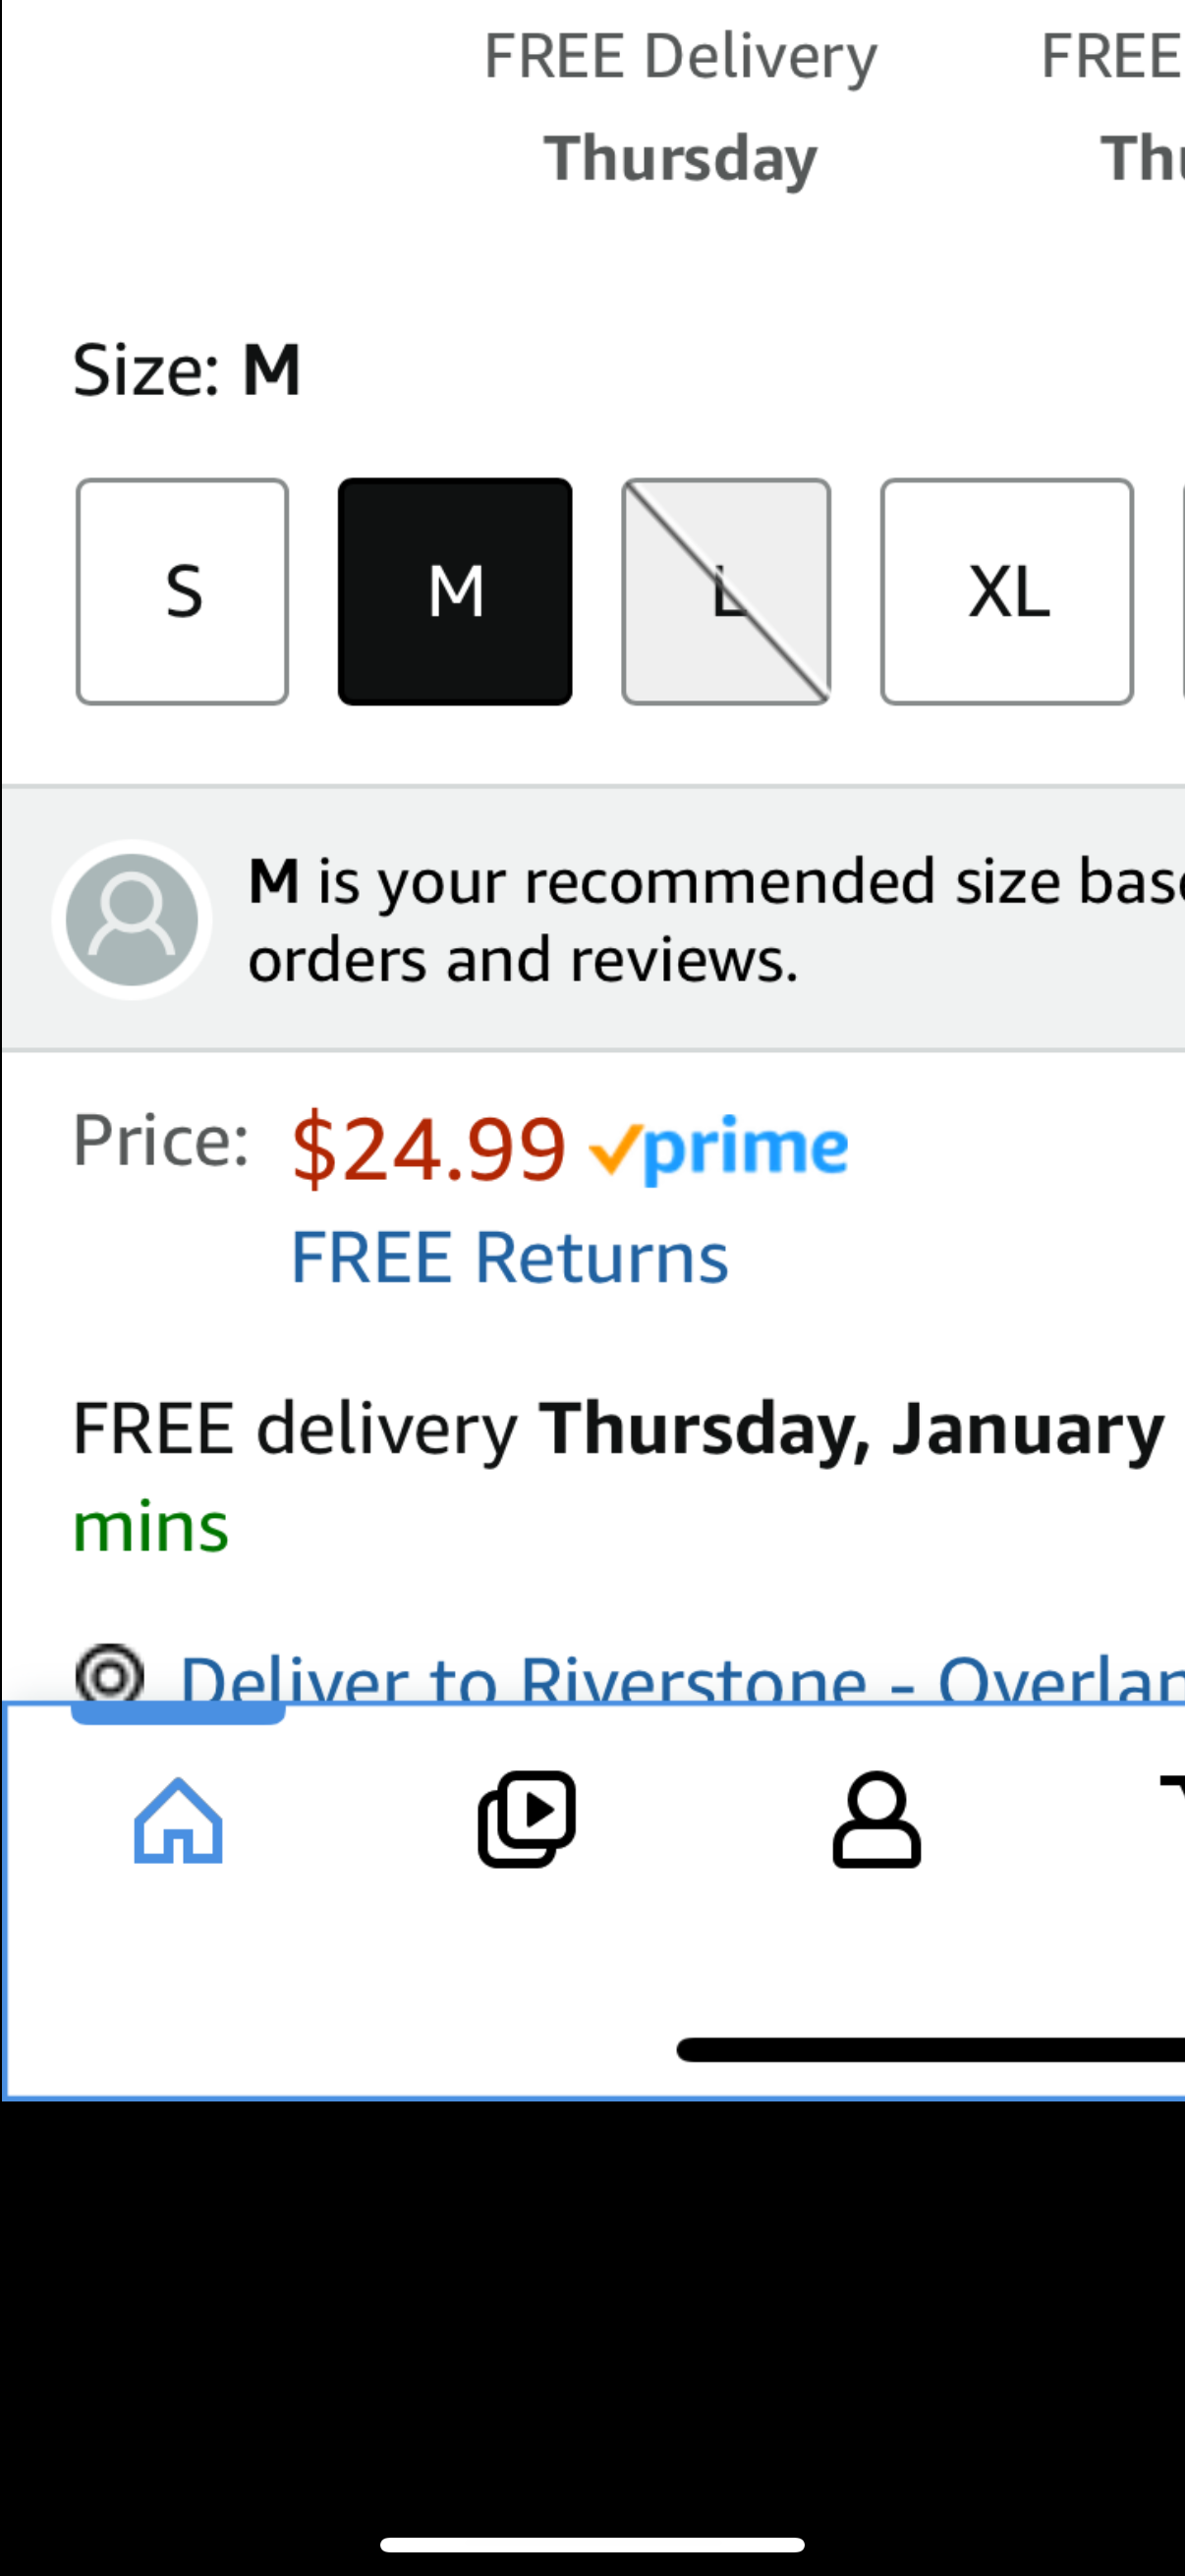Viewport: 1185px width, 2576px height.
Task: Select the FREE Delivery Thursday option
Action: (x=680, y=105)
